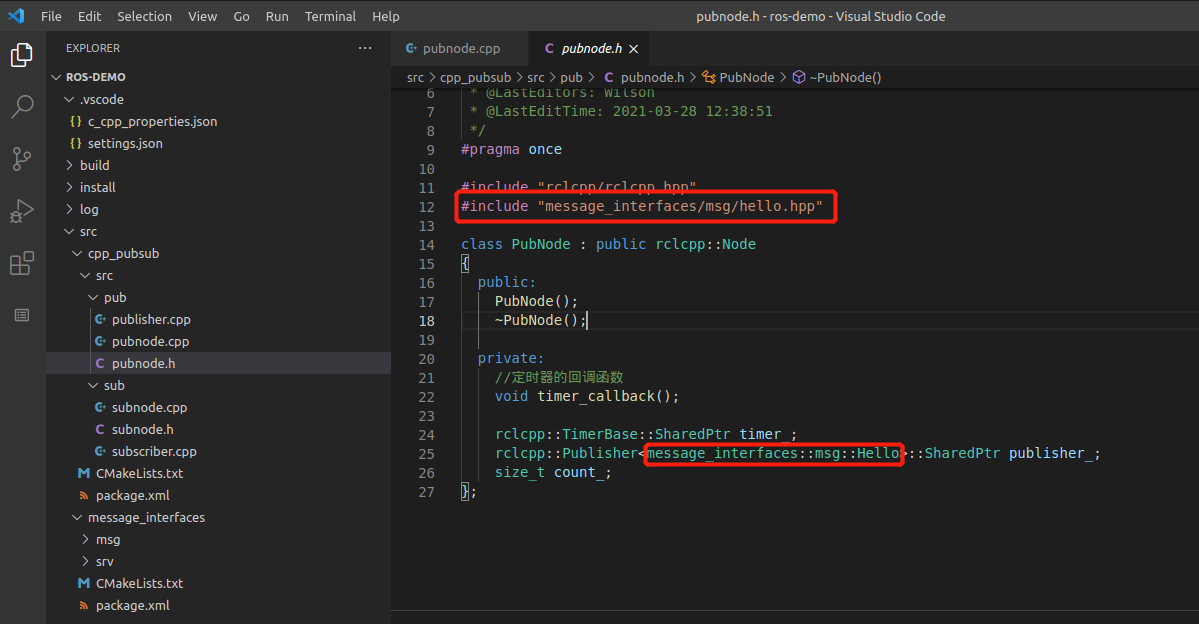Open the Run menu

tap(277, 16)
